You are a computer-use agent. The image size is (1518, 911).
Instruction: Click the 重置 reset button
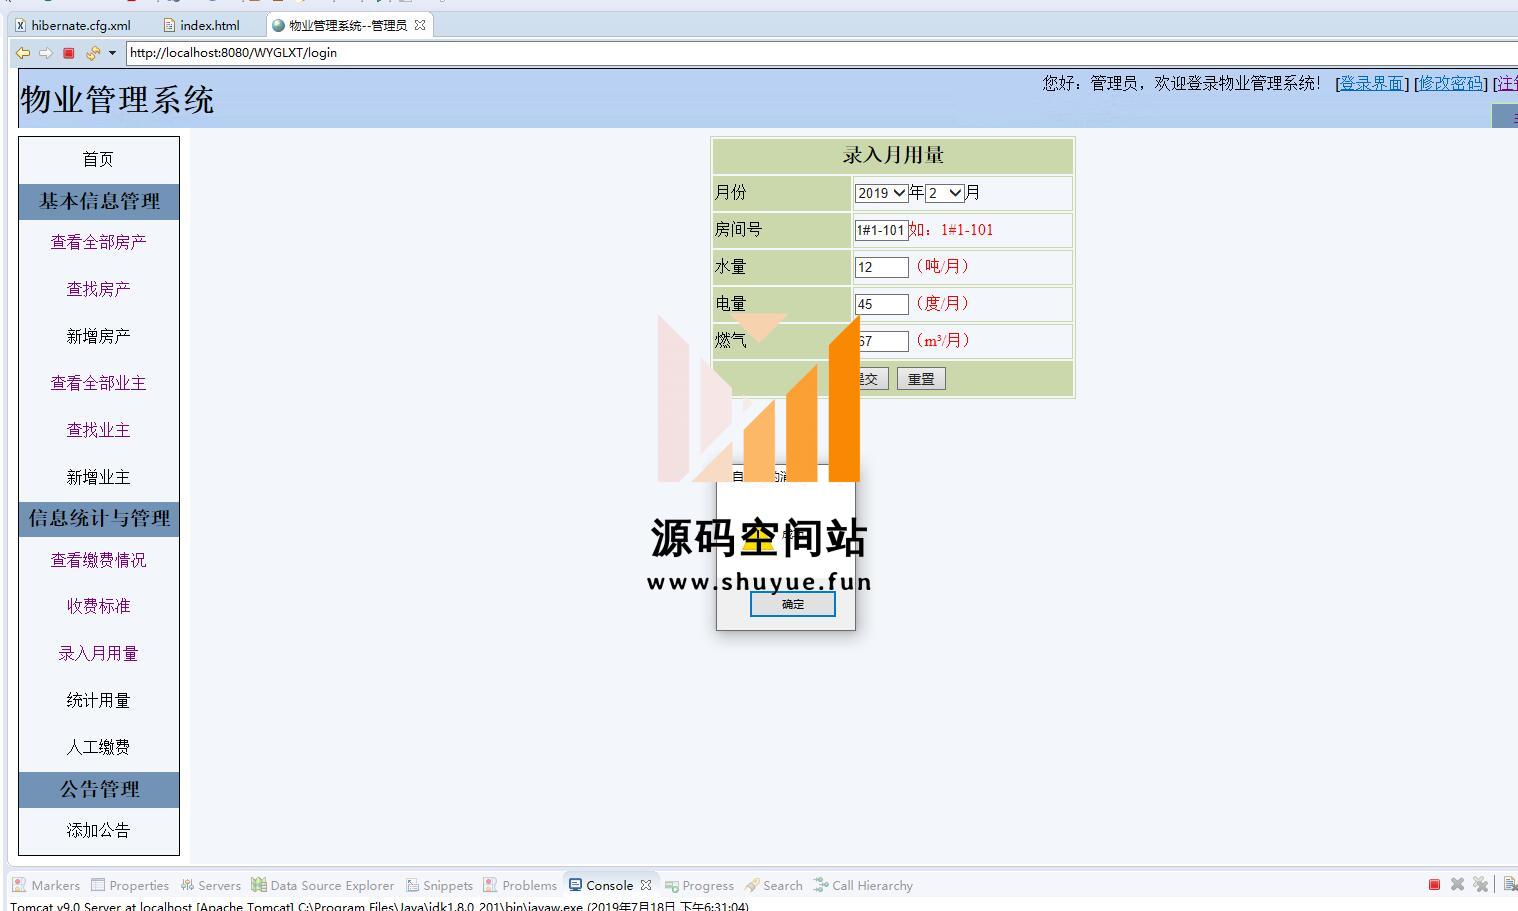coord(920,379)
